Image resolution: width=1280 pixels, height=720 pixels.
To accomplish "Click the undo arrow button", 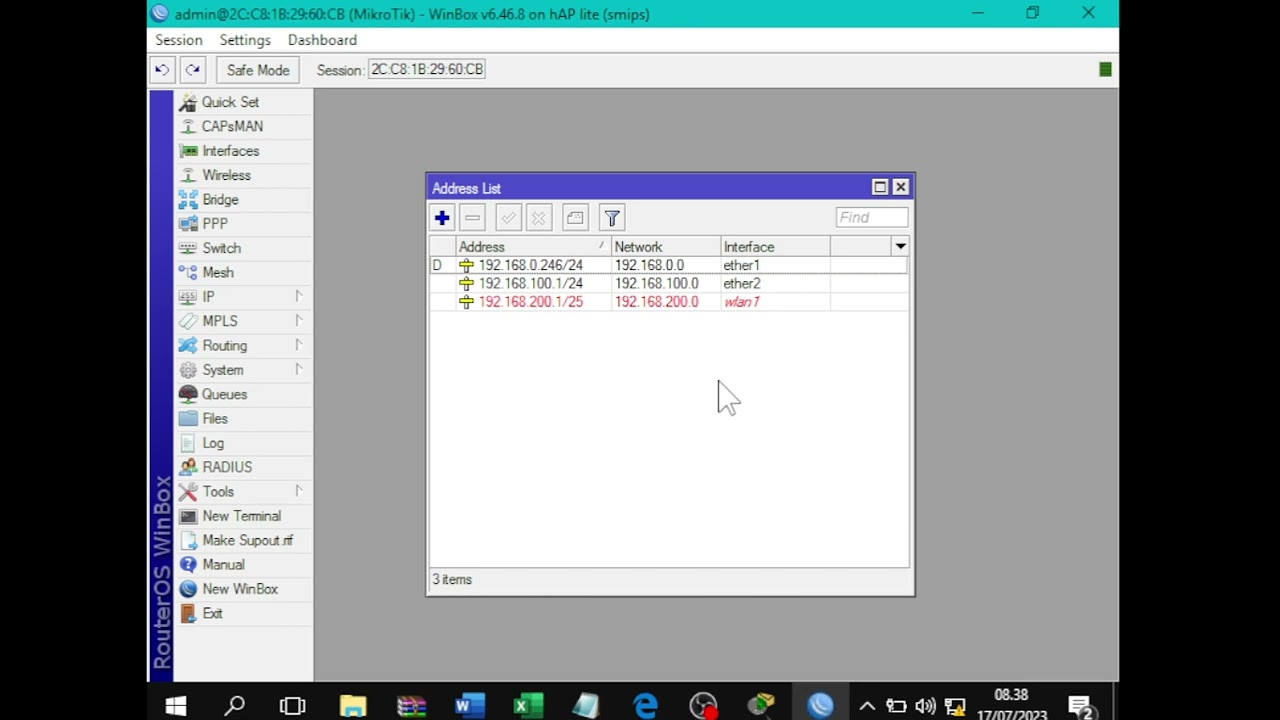I will tap(161, 69).
